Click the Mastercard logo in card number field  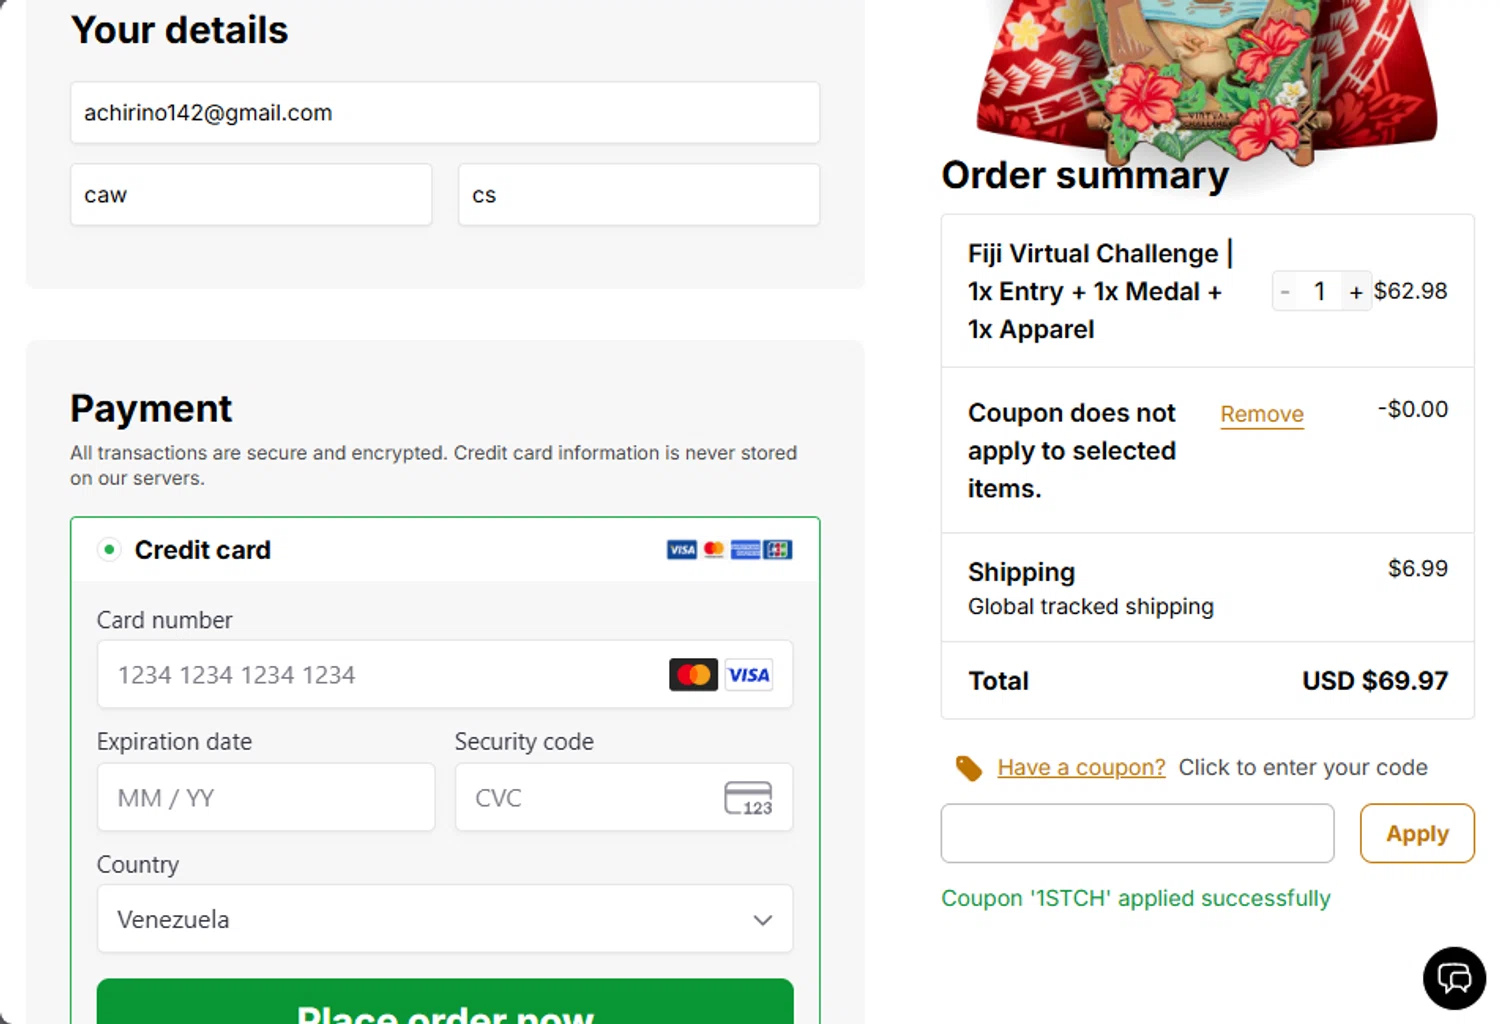pyautogui.click(x=693, y=675)
